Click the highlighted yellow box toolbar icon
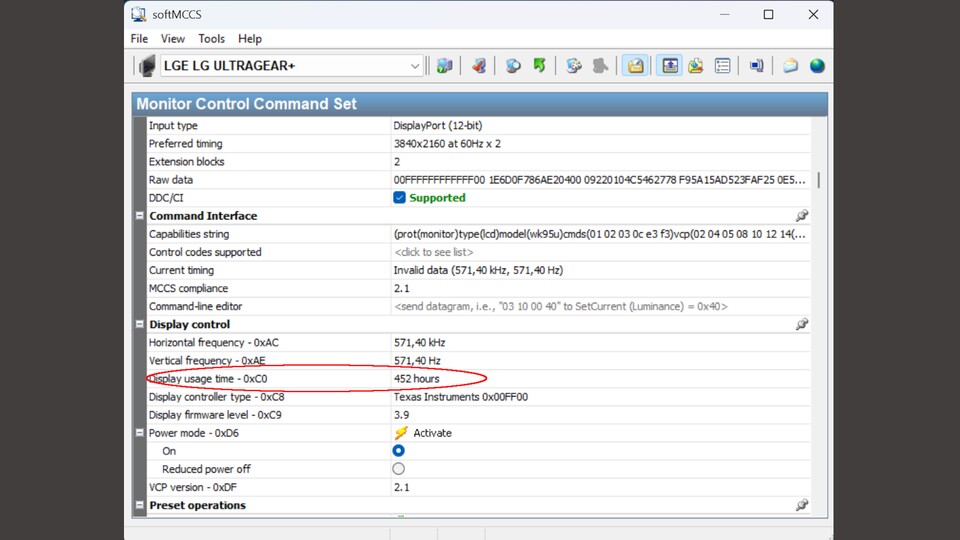The image size is (960, 540). [x=635, y=66]
